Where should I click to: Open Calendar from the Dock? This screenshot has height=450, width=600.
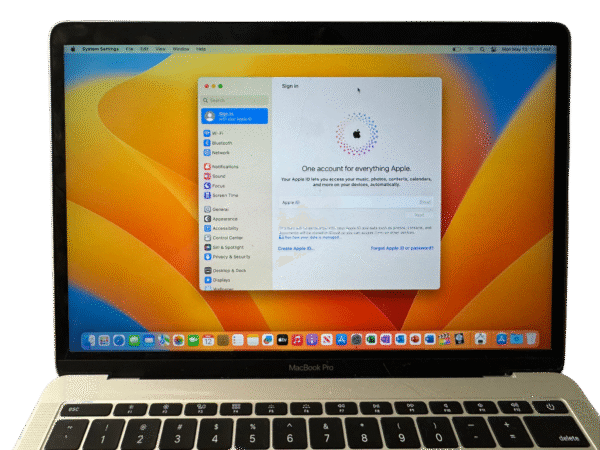pos(208,340)
